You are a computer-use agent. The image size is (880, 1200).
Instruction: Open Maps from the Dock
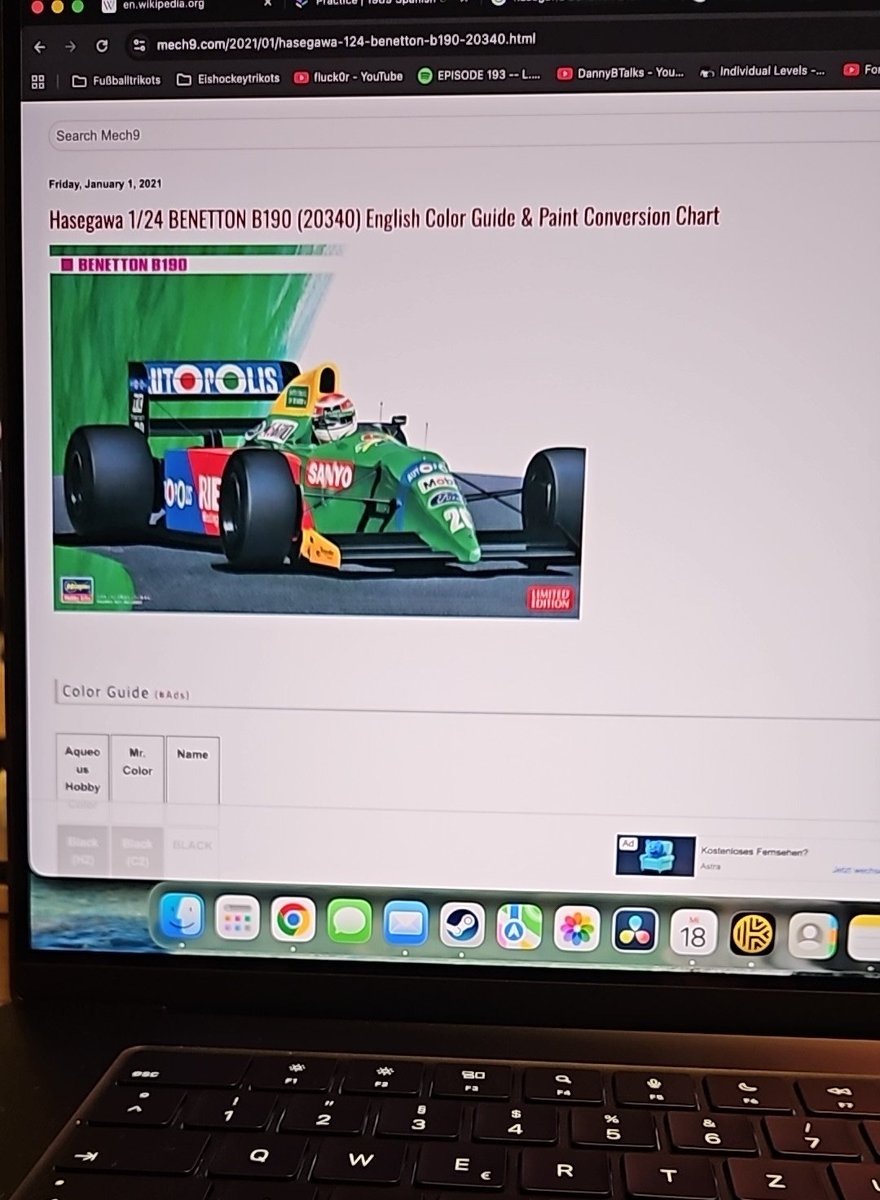(x=519, y=927)
